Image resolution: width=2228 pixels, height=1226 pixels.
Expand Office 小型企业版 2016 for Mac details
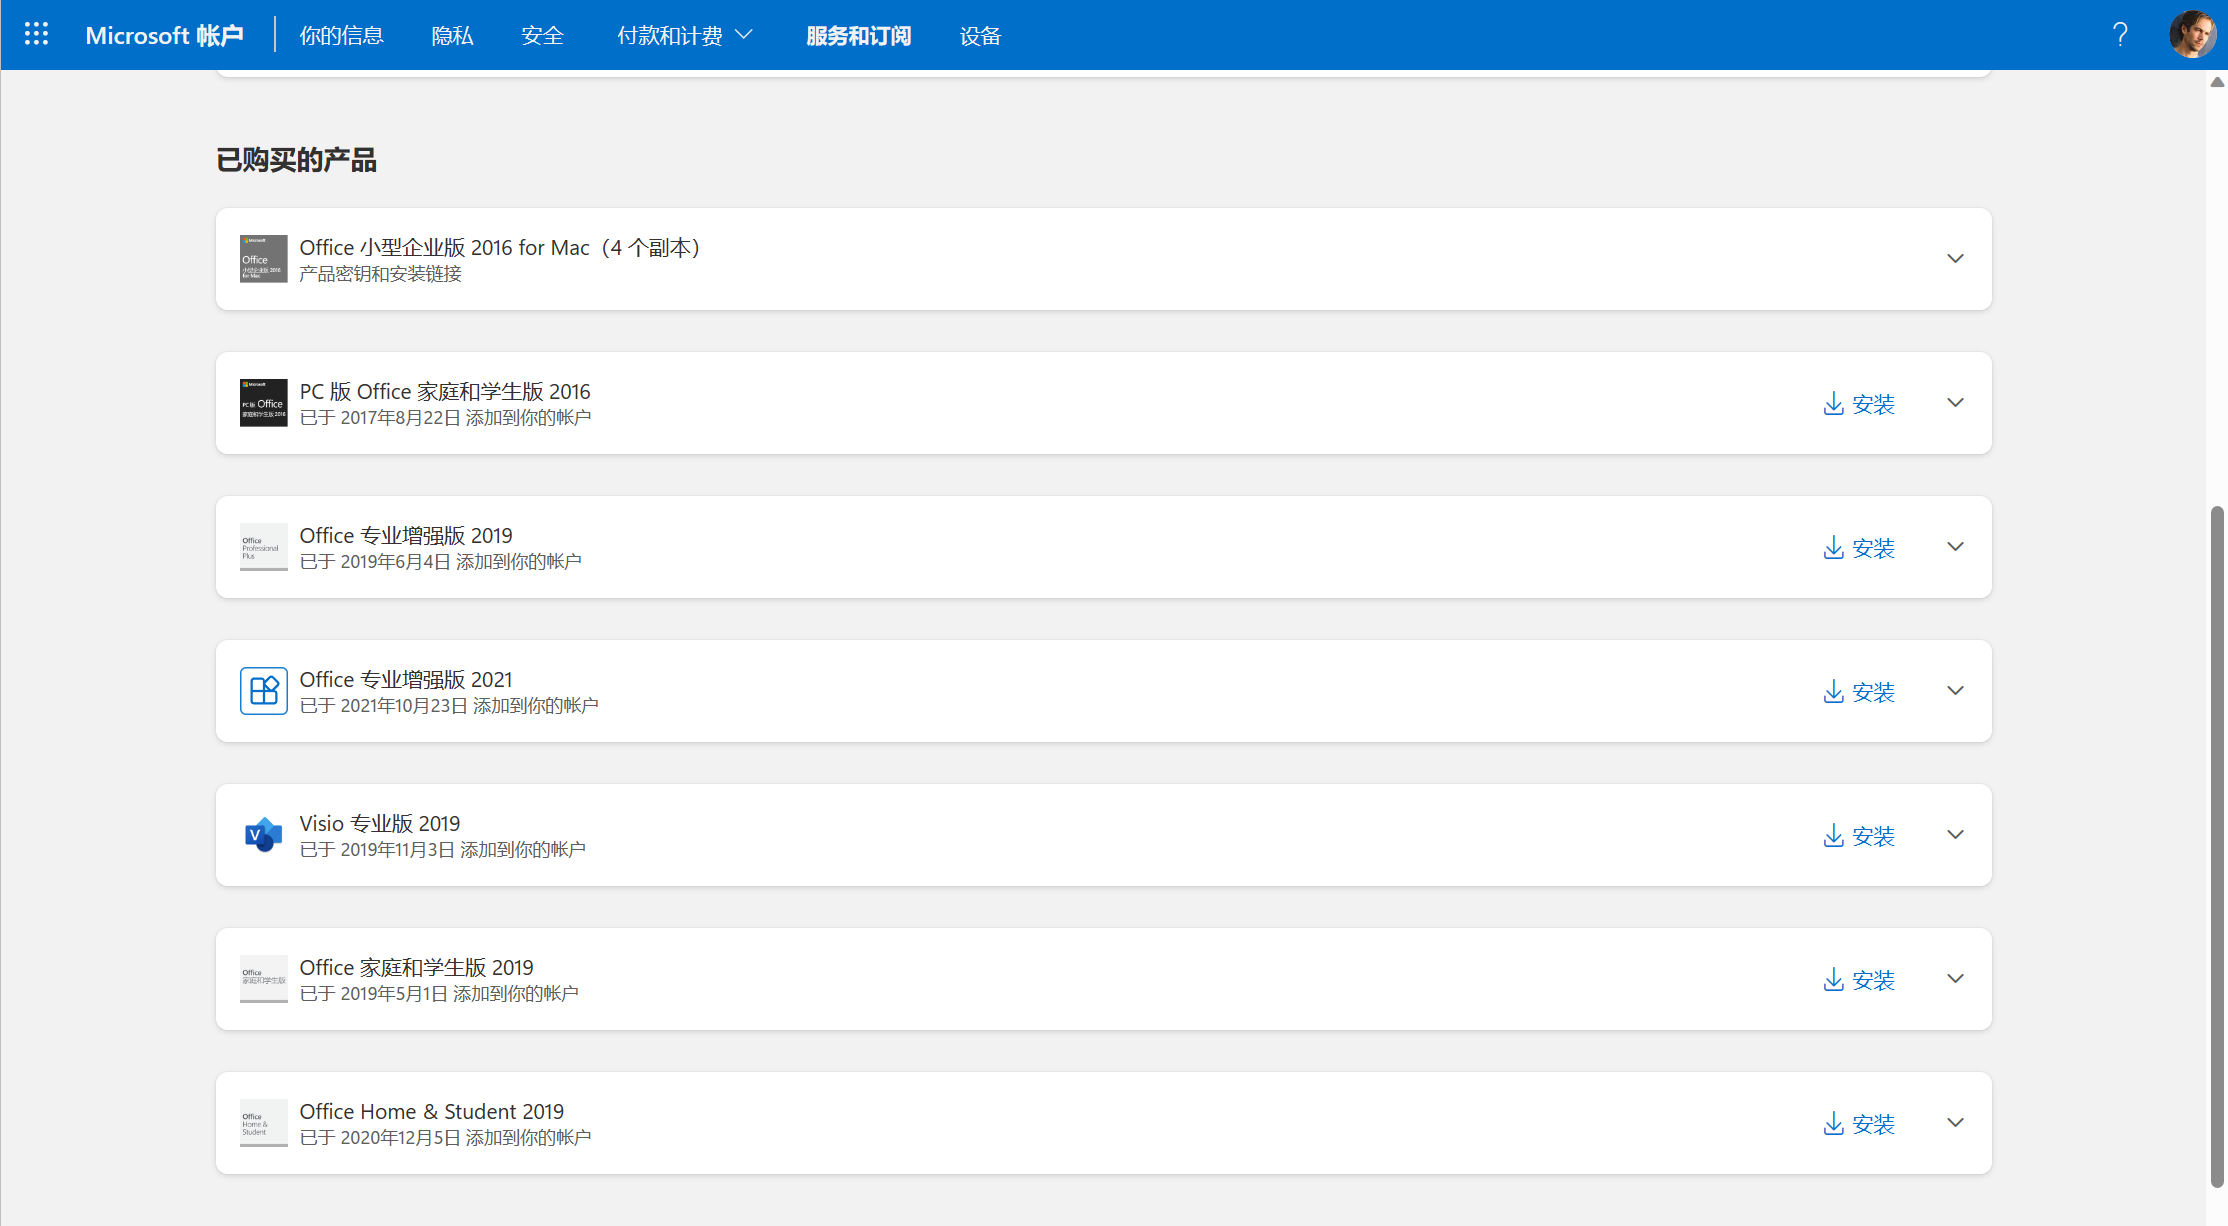click(x=1956, y=259)
